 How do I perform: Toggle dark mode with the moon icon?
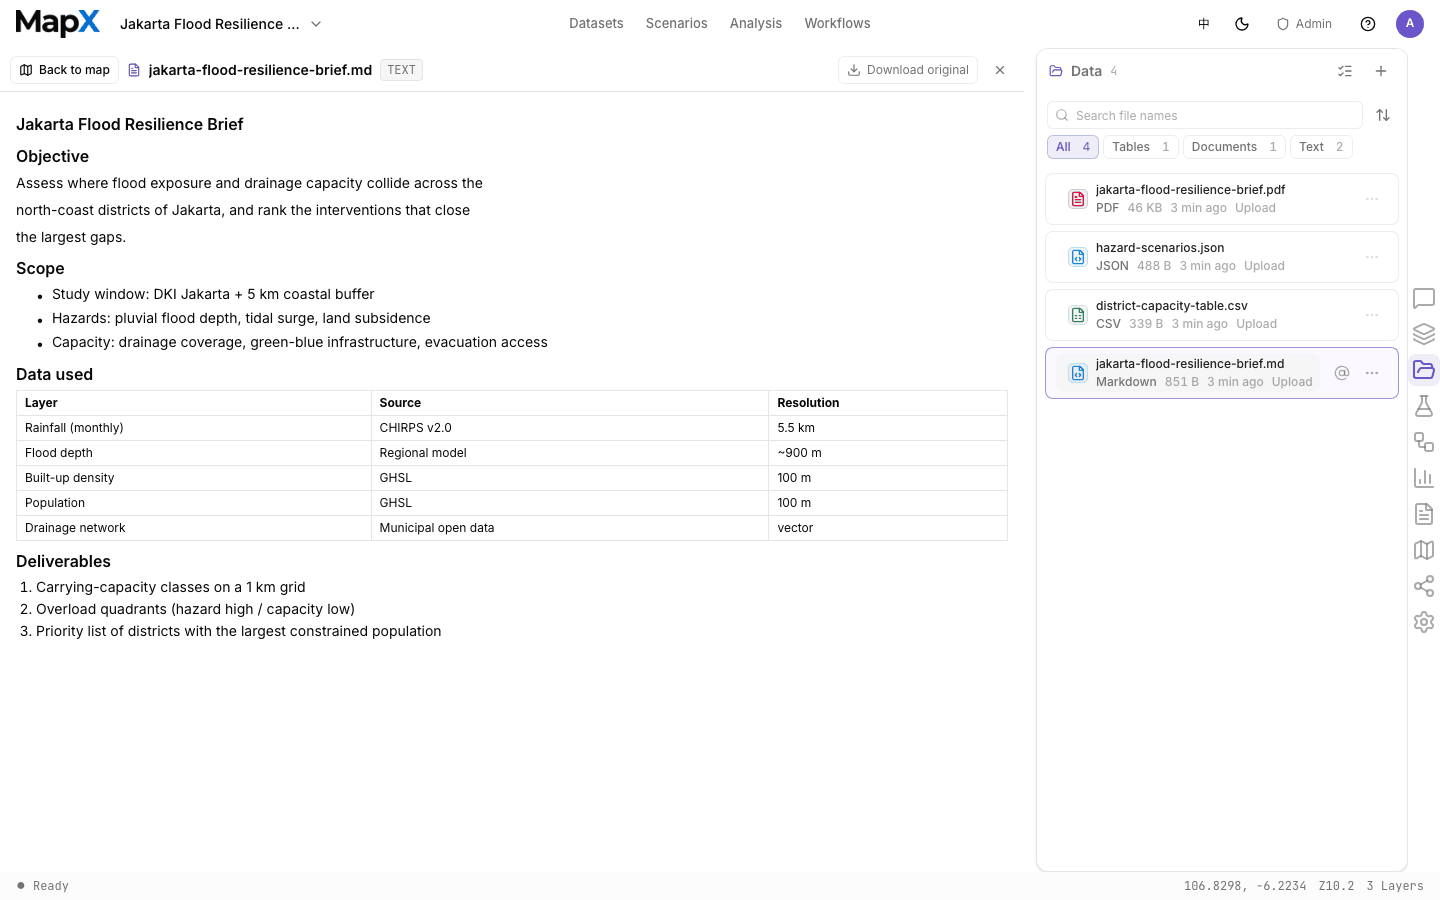[x=1242, y=24]
